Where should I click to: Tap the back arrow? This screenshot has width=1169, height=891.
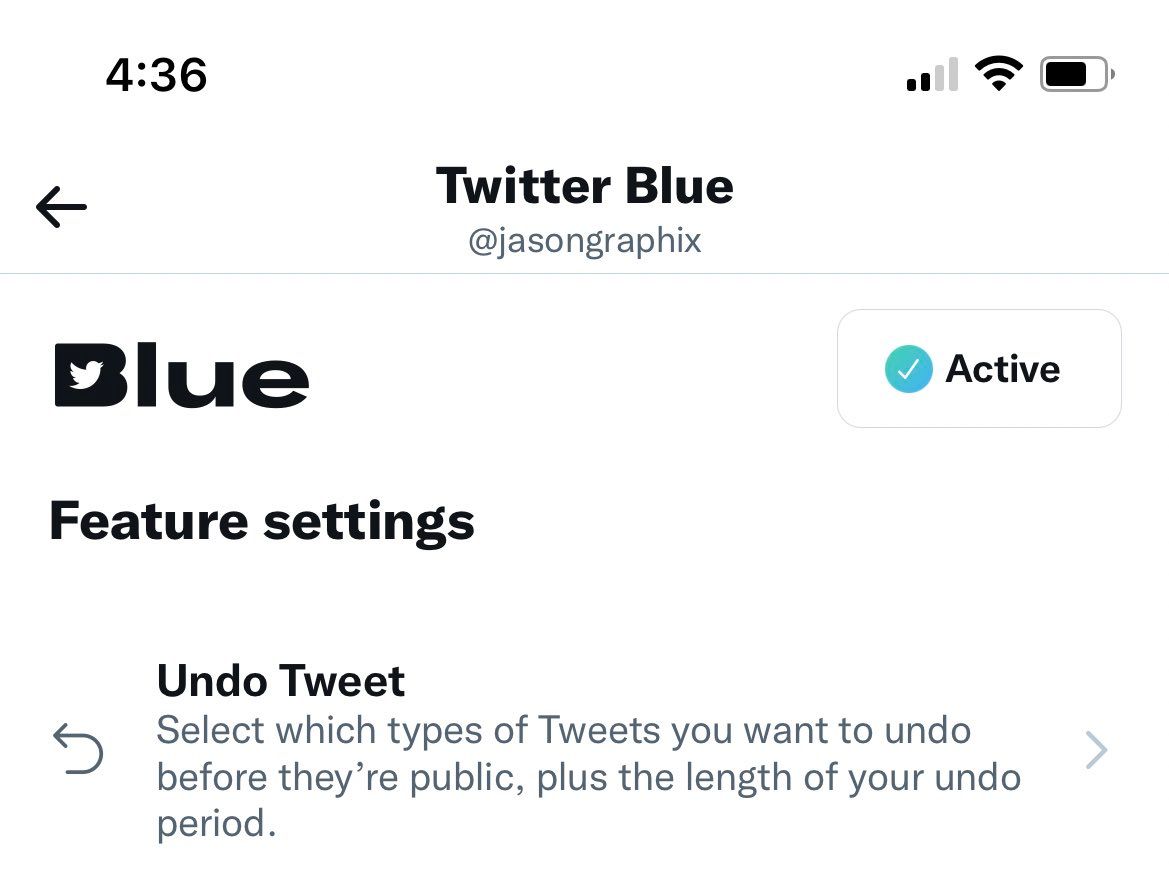pos(61,207)
